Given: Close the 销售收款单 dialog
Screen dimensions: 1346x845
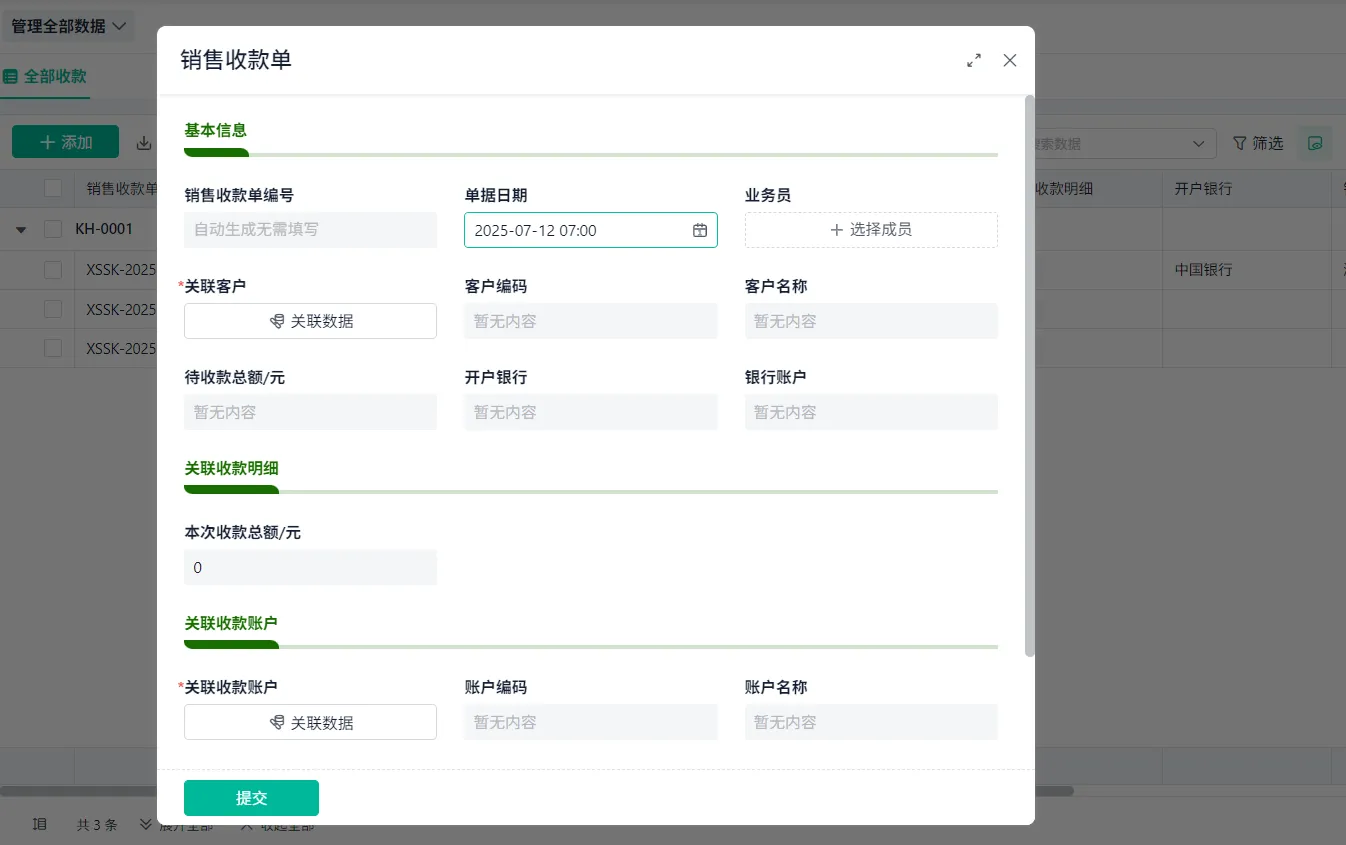Looking at the screenshot, I should click(x=1010, y=60).
